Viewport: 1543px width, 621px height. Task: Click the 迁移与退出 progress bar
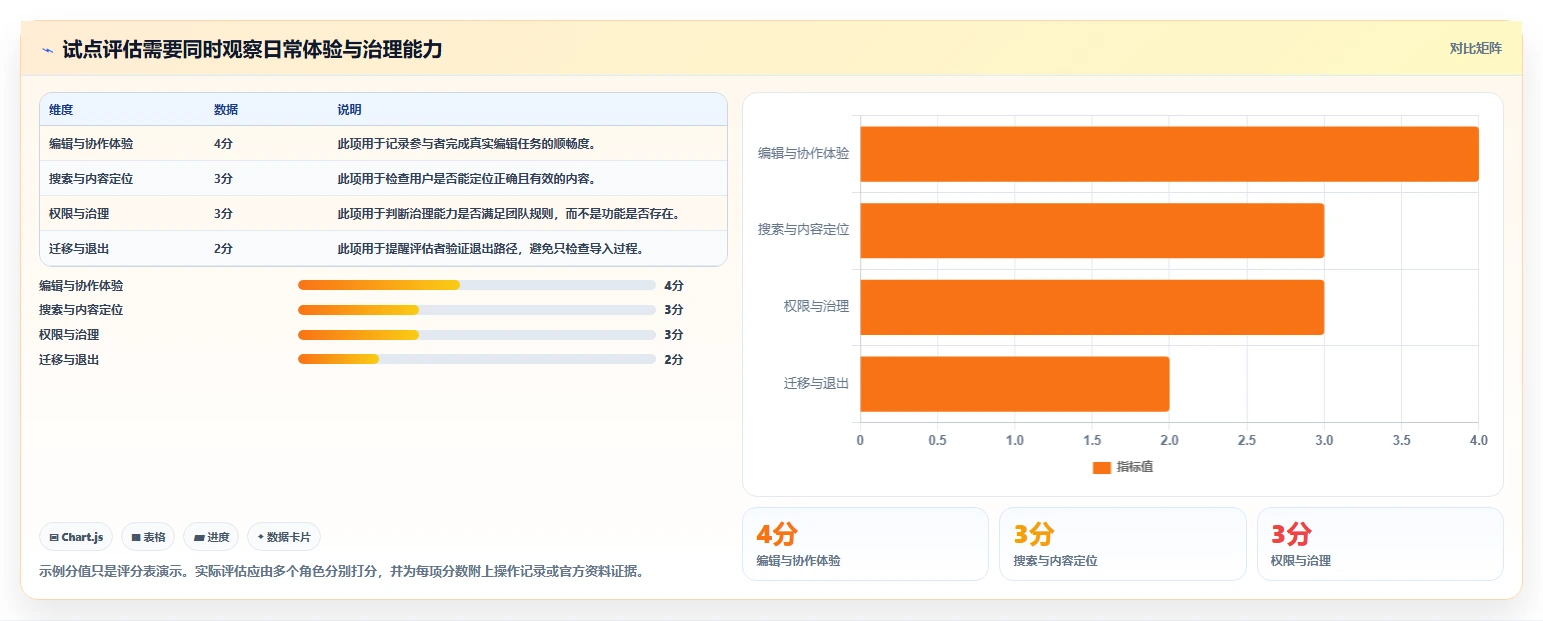point(476,359)
